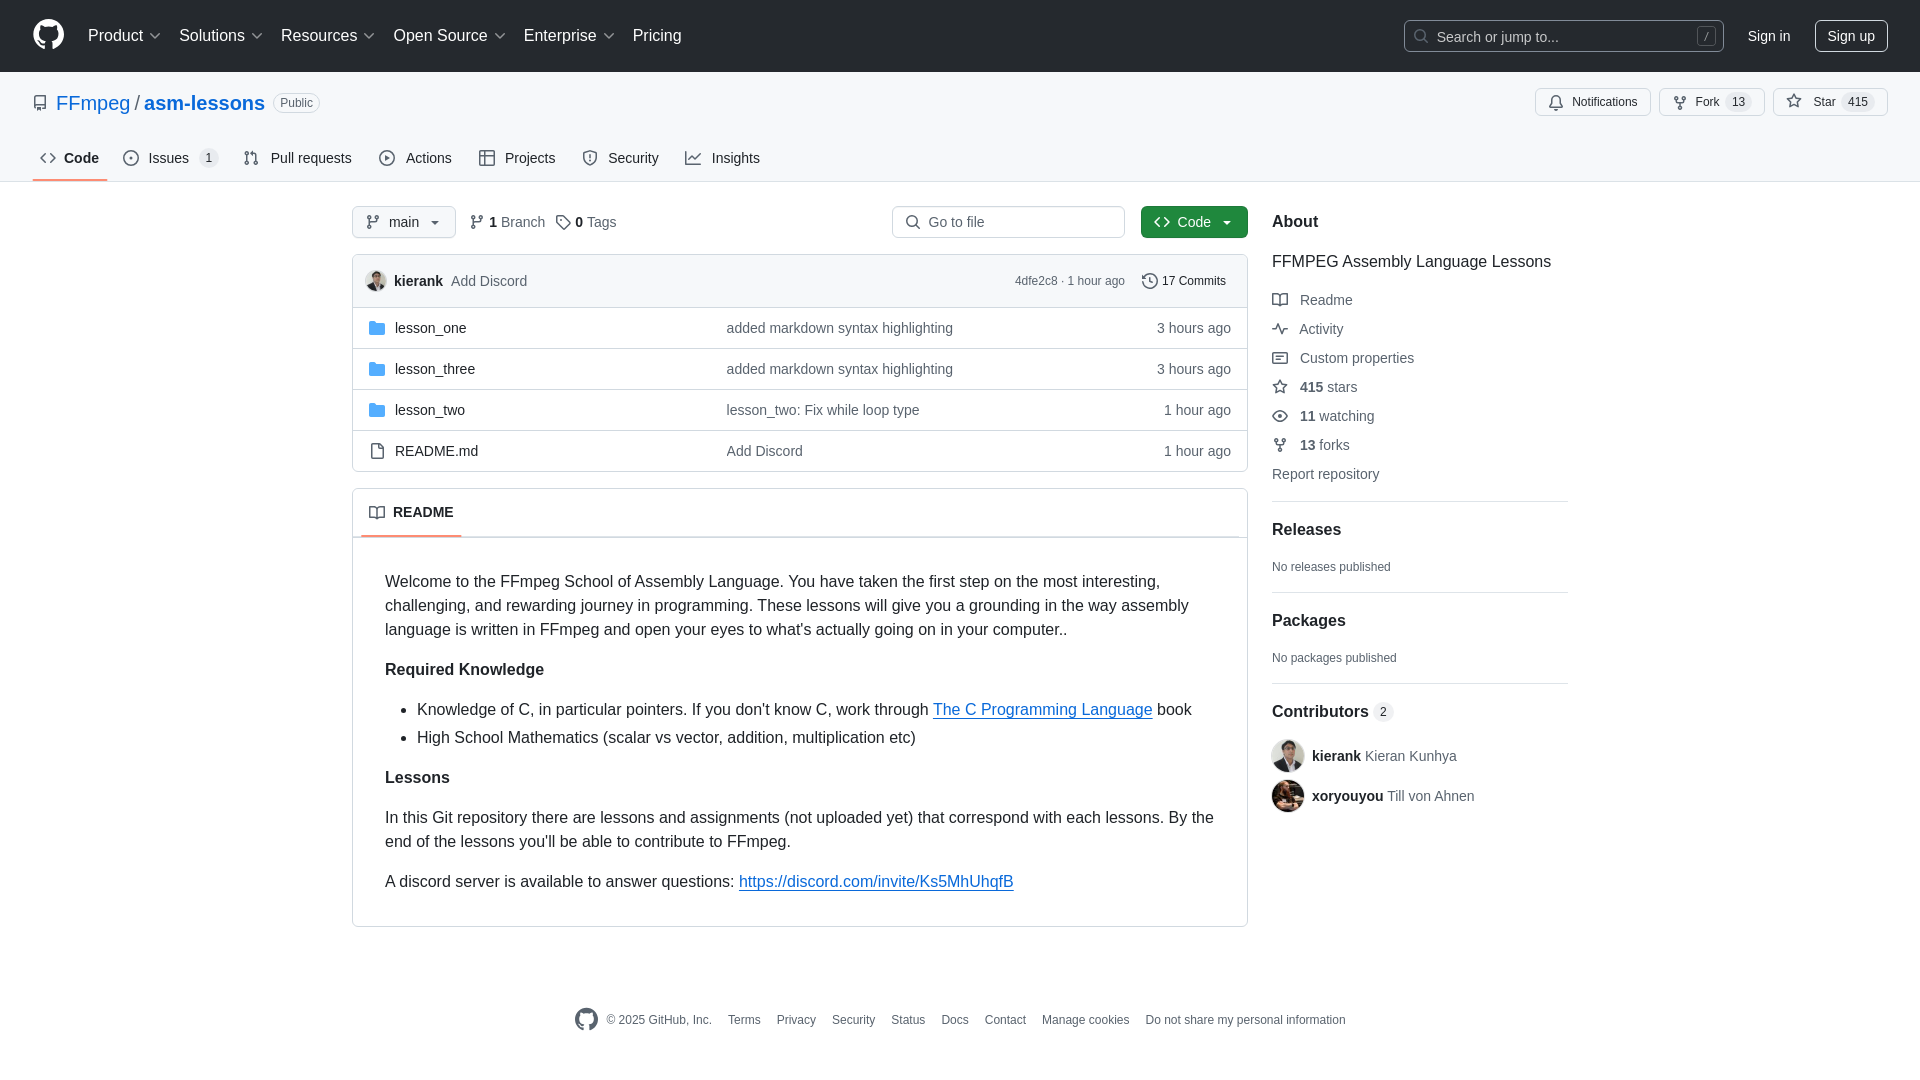Open the GitHub homepage logo
Screen dimensions: 1920x1080
click(x=48, y=35)
